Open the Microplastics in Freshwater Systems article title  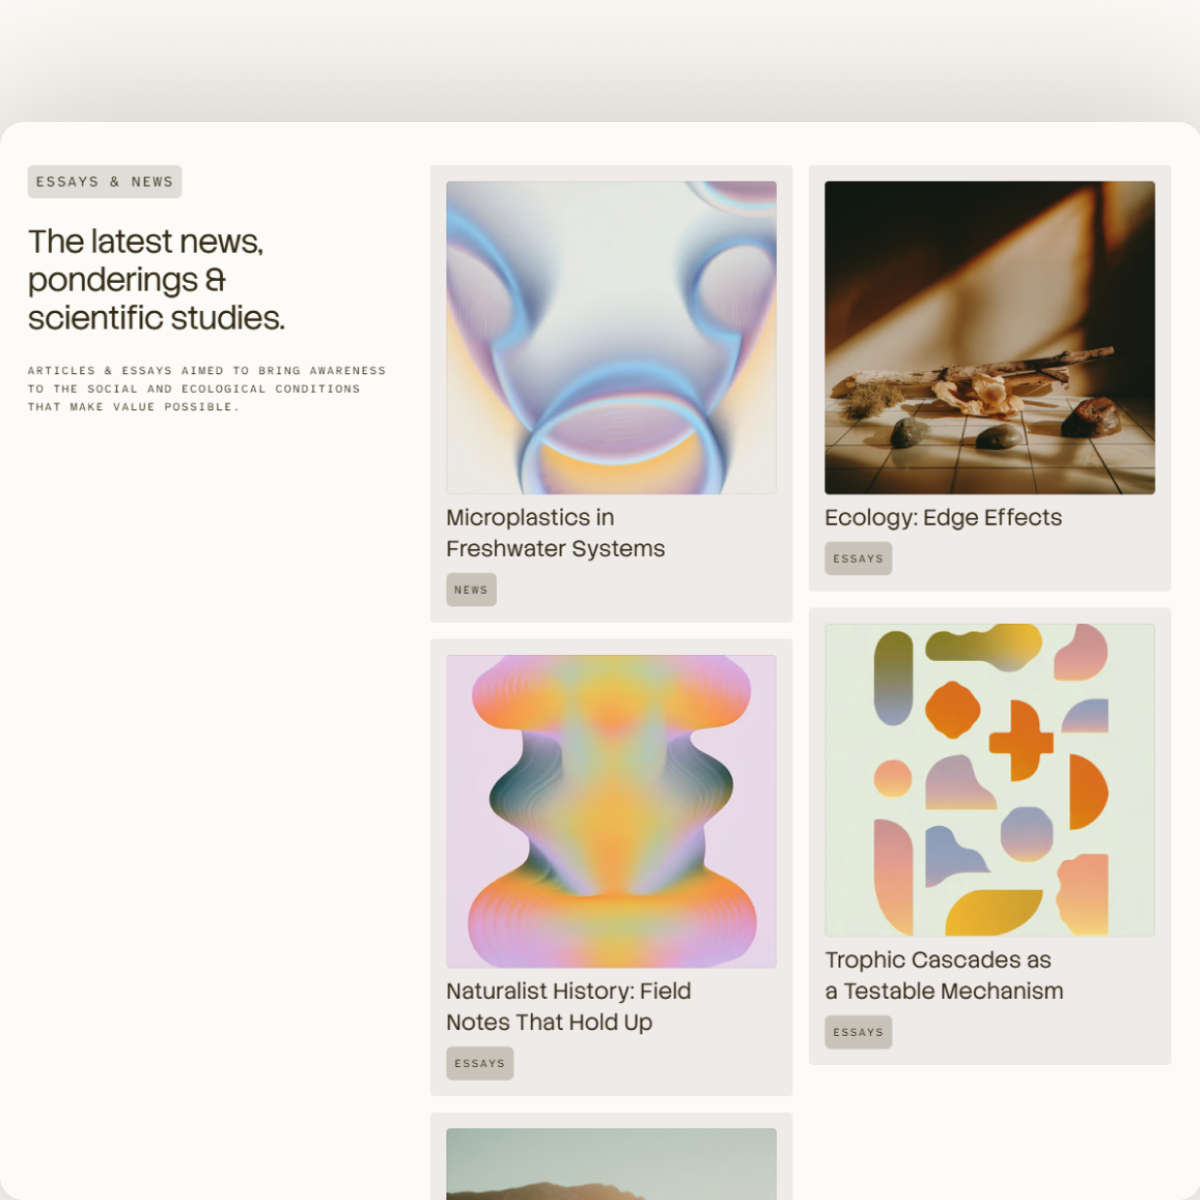(555, 533)
